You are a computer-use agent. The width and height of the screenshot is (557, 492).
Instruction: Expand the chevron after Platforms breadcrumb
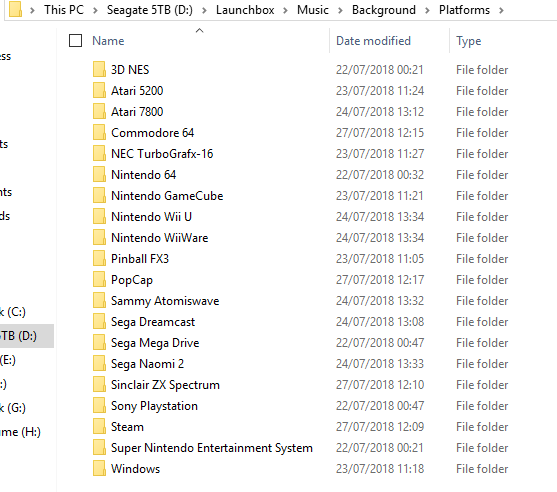tap(501, 10)
